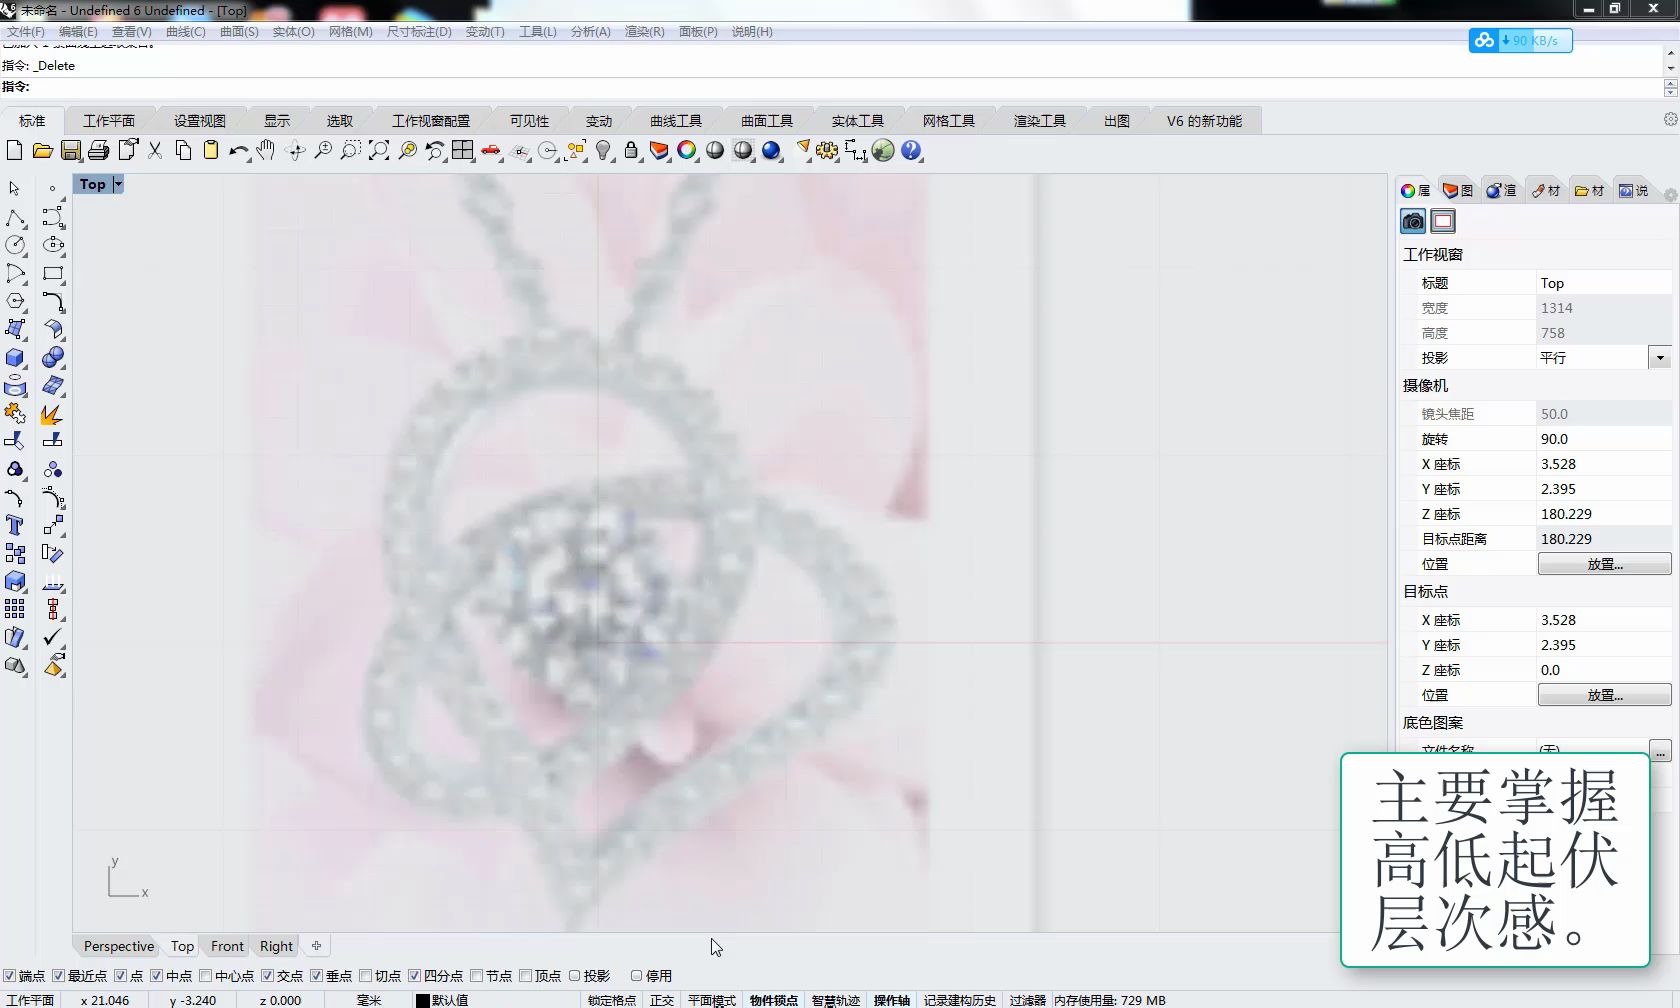Open Options with the gear icon
The image size is (1680, 1008).
click(x=827, y=151)
